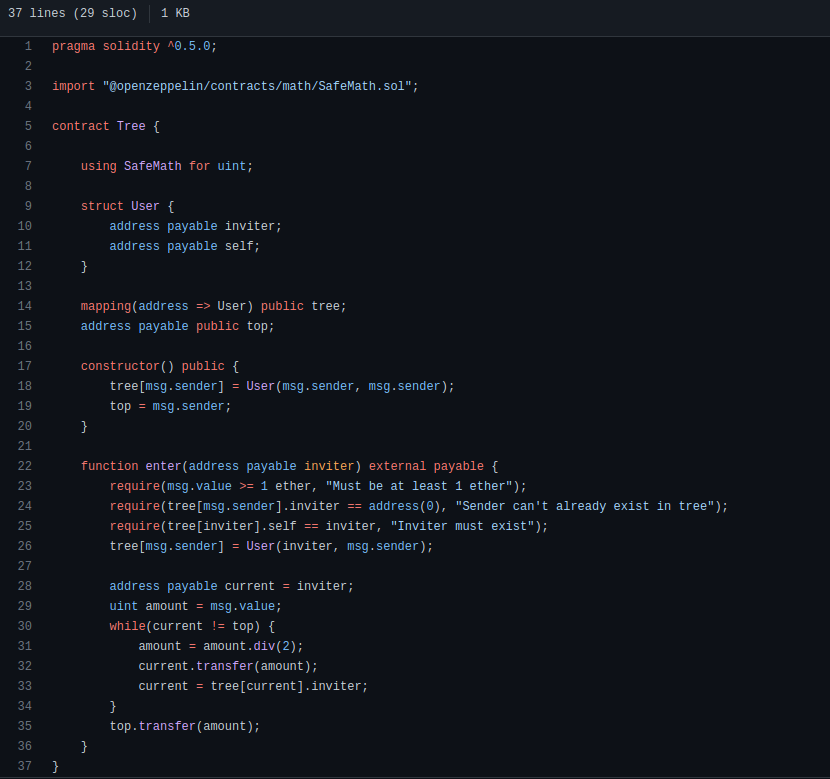Image resolution: width=830 pixels, height=779 pixels.
Task: Place cursor on 'SafeMath' in the using statement
Action: (x=152, y=166)
